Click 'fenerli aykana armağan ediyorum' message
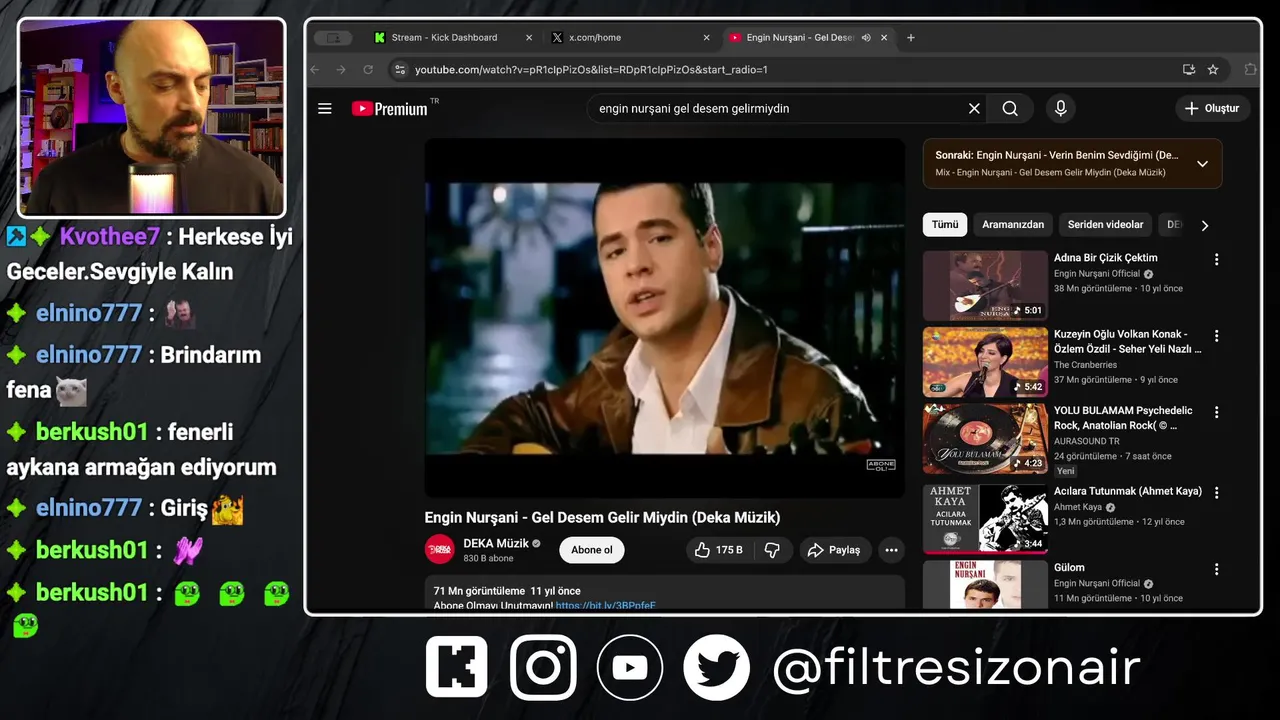 pyautogui.click(x=141, y=449)
